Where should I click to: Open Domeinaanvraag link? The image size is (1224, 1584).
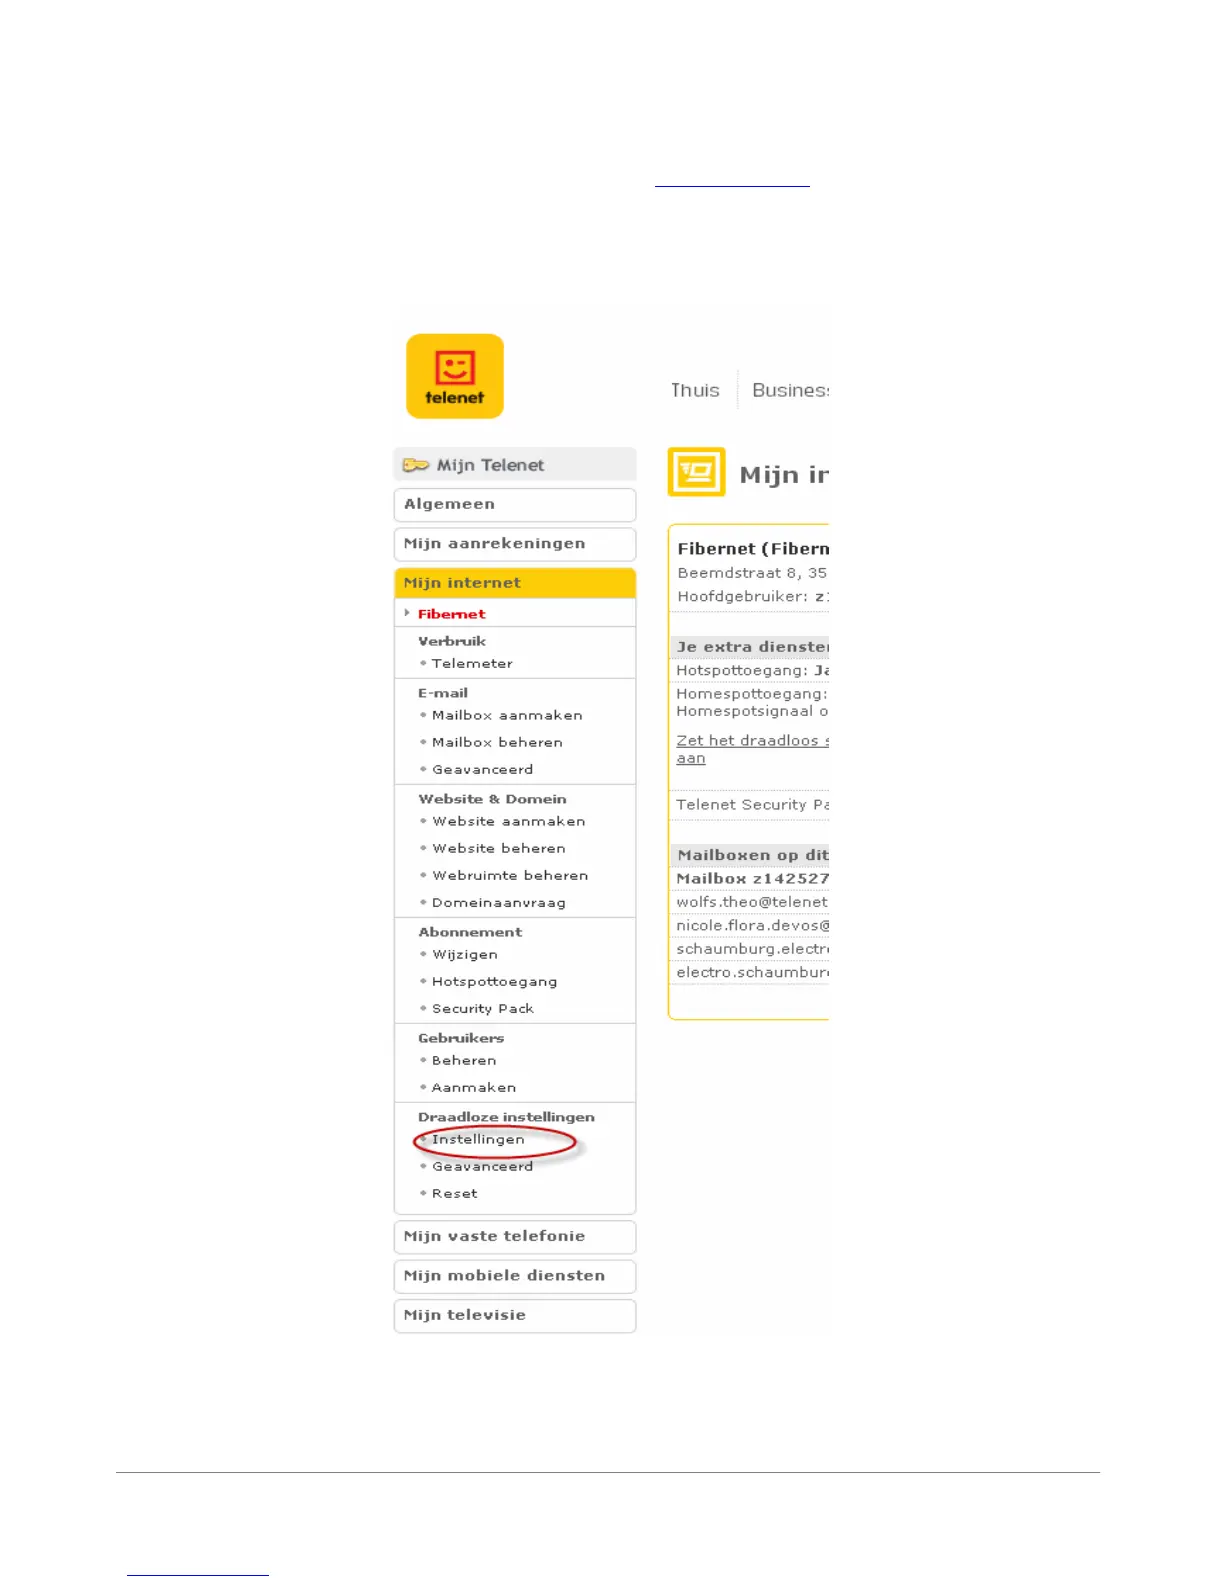coord(498,902)
